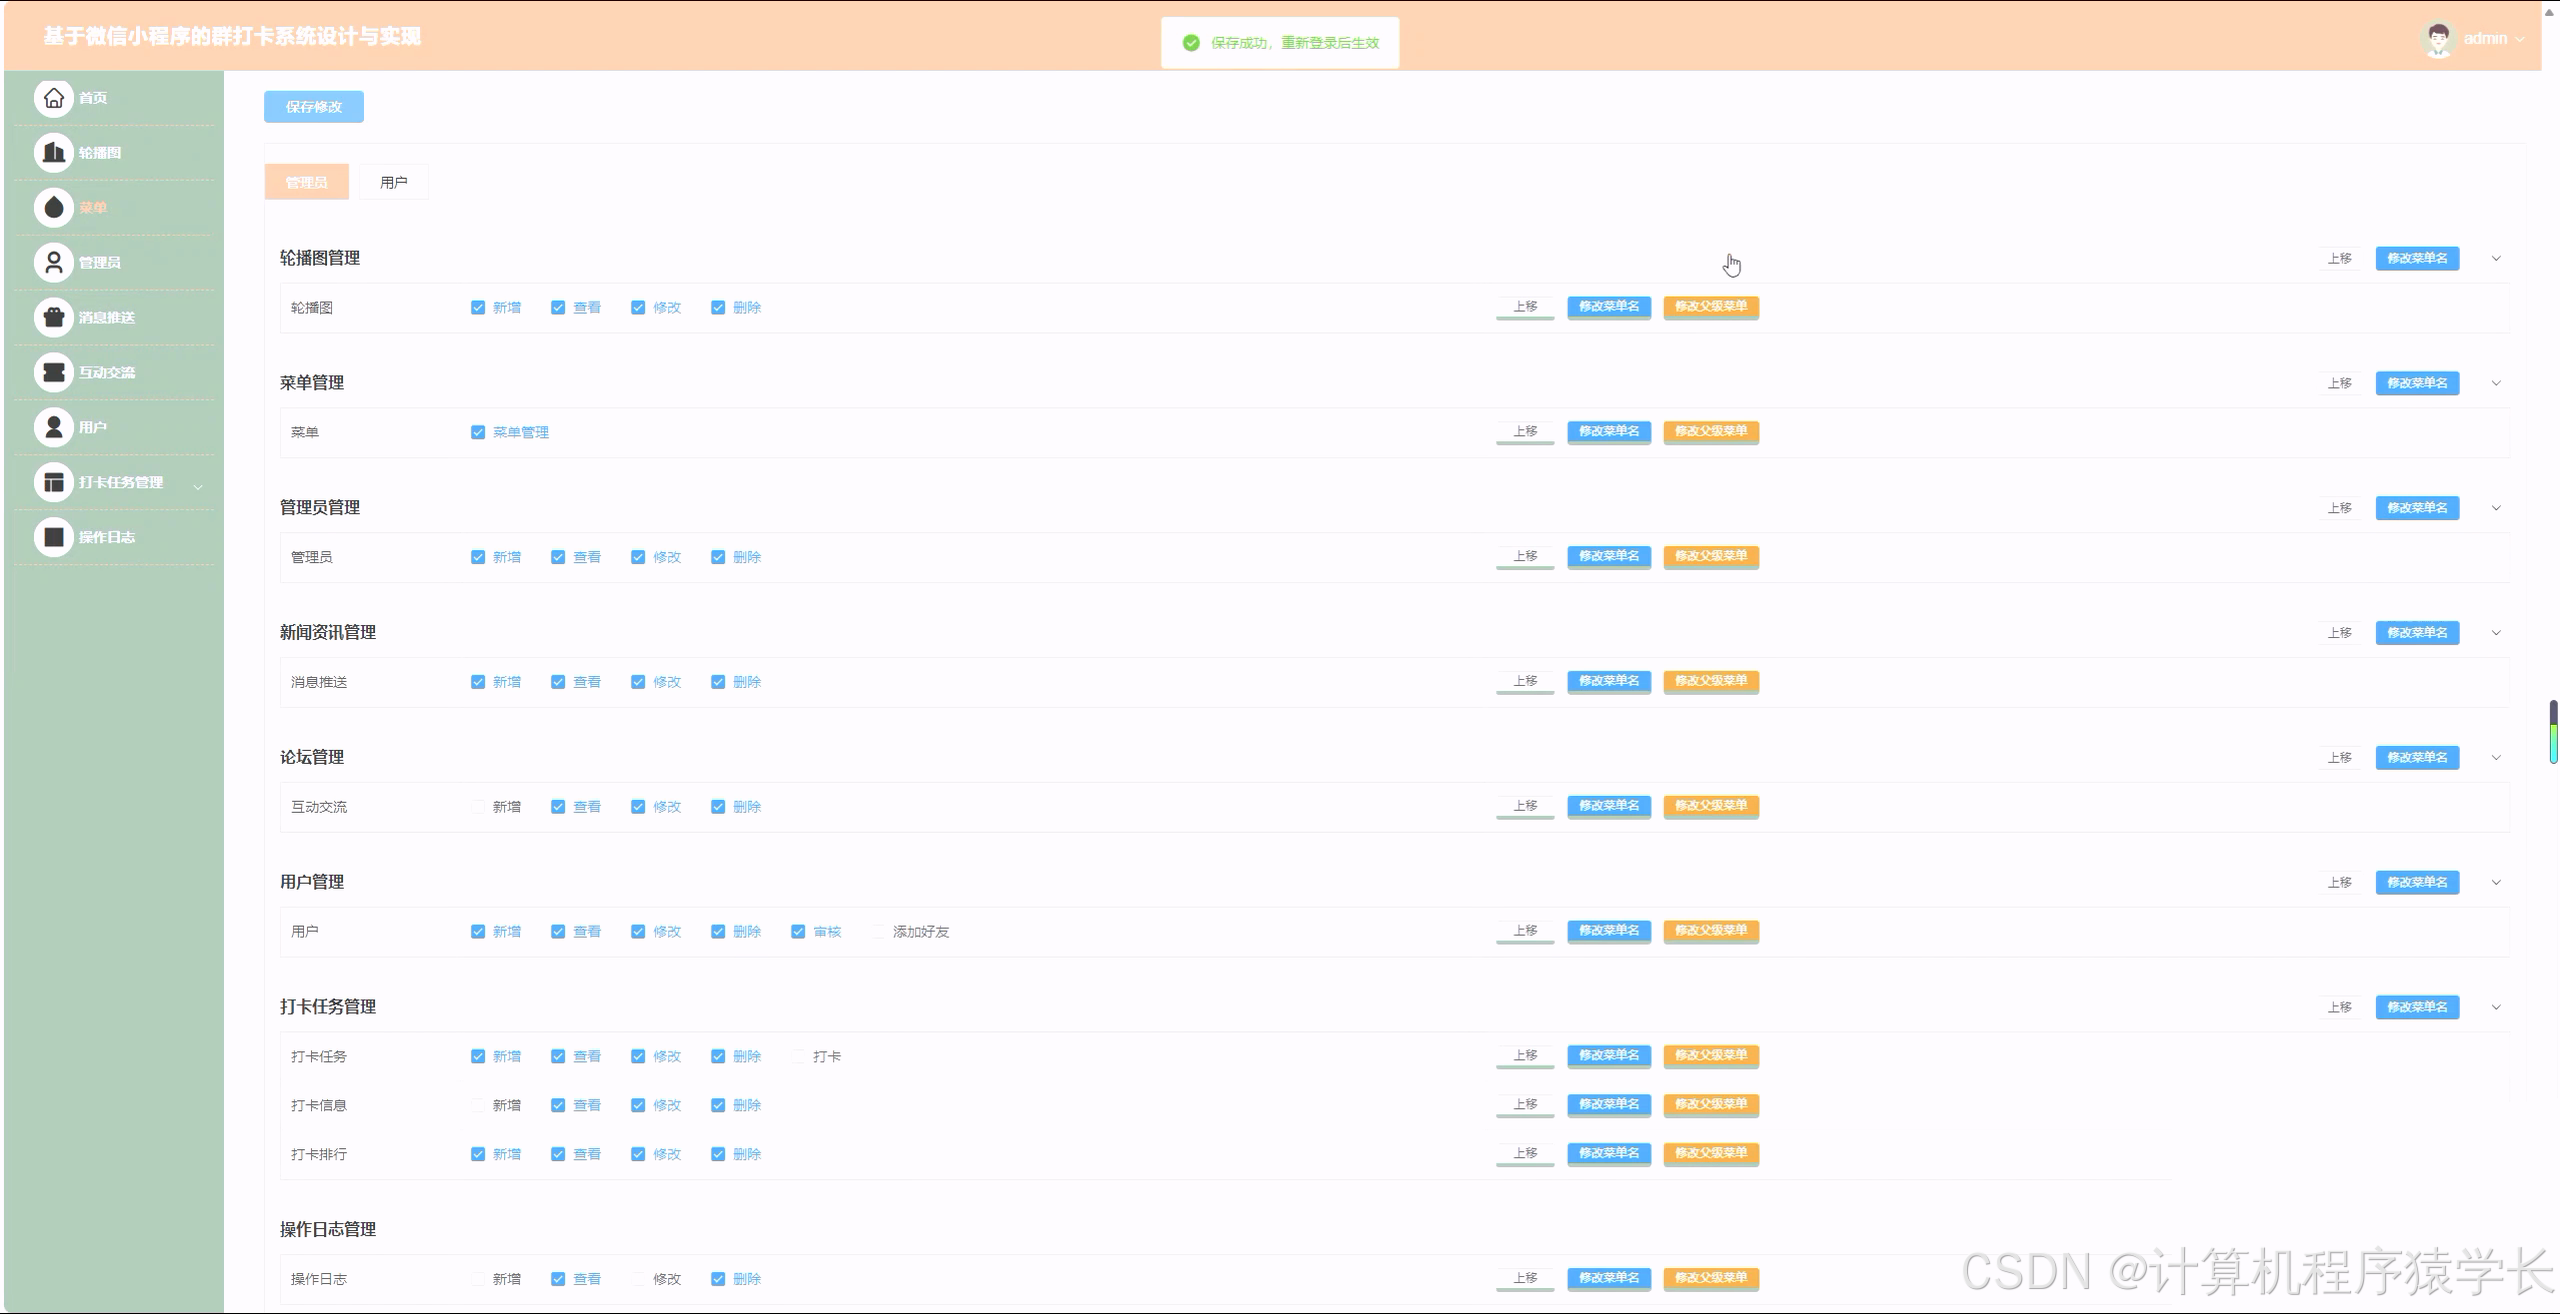
Task: Switch to the 用户 role tab
Action: (394, 183)
